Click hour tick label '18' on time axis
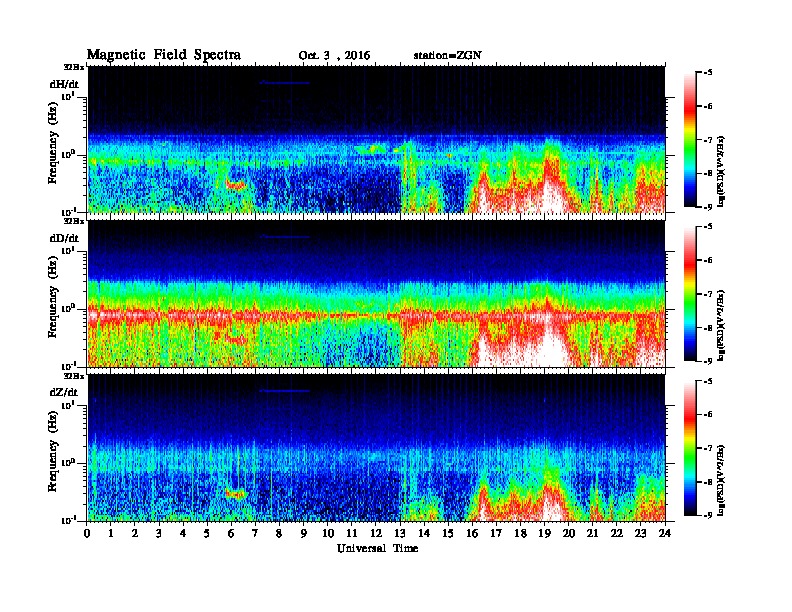This screenshot has height=612, width=792. tap(520, 533)
